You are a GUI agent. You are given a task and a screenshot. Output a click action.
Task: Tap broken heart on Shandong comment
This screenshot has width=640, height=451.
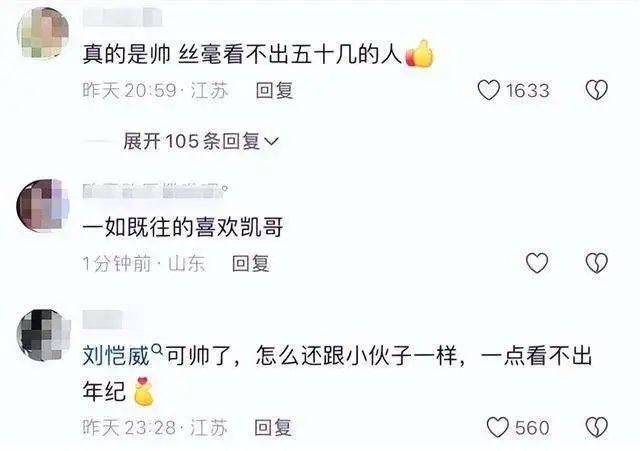point(597,263)
